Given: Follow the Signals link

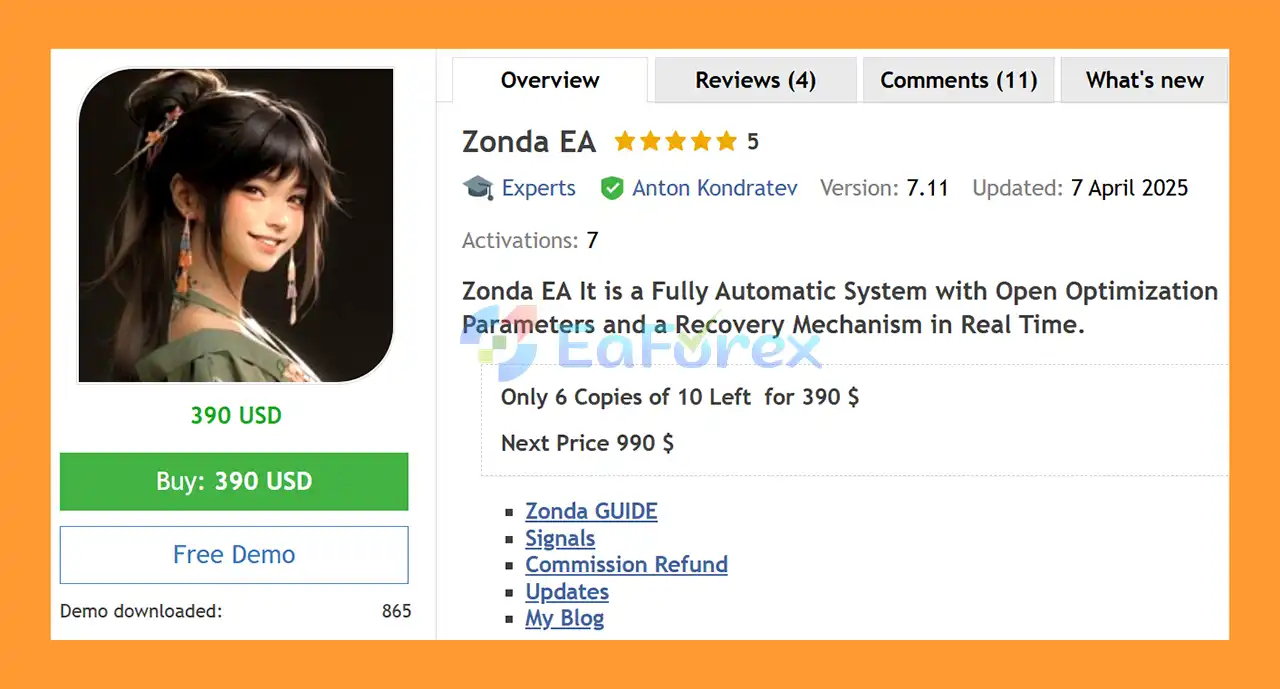Looking at the screenshot, I should [560, 538].
